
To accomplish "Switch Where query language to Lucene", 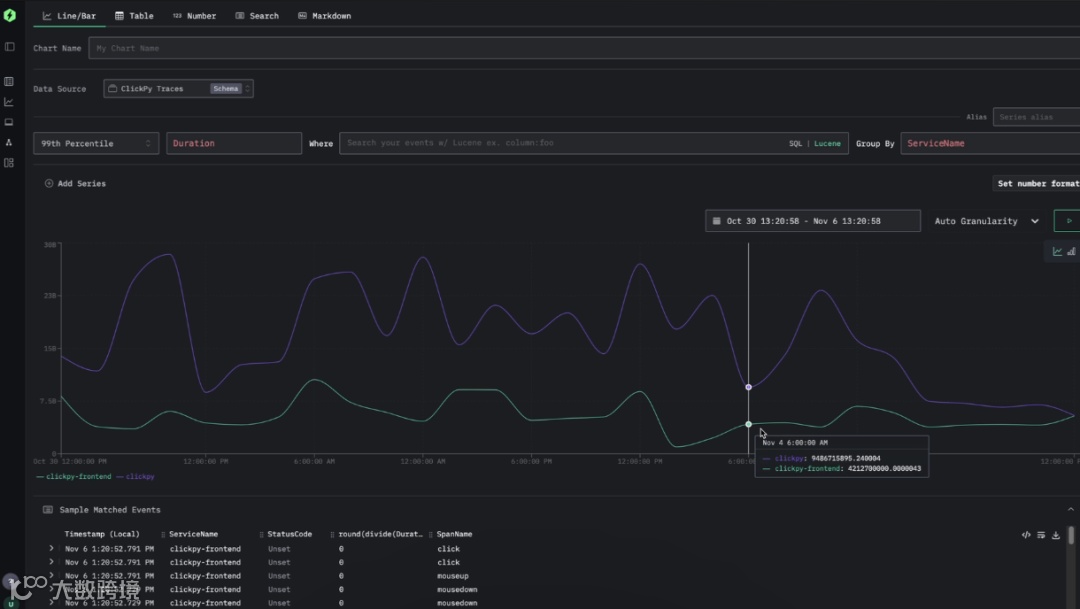I will click(x=827, y=143).
